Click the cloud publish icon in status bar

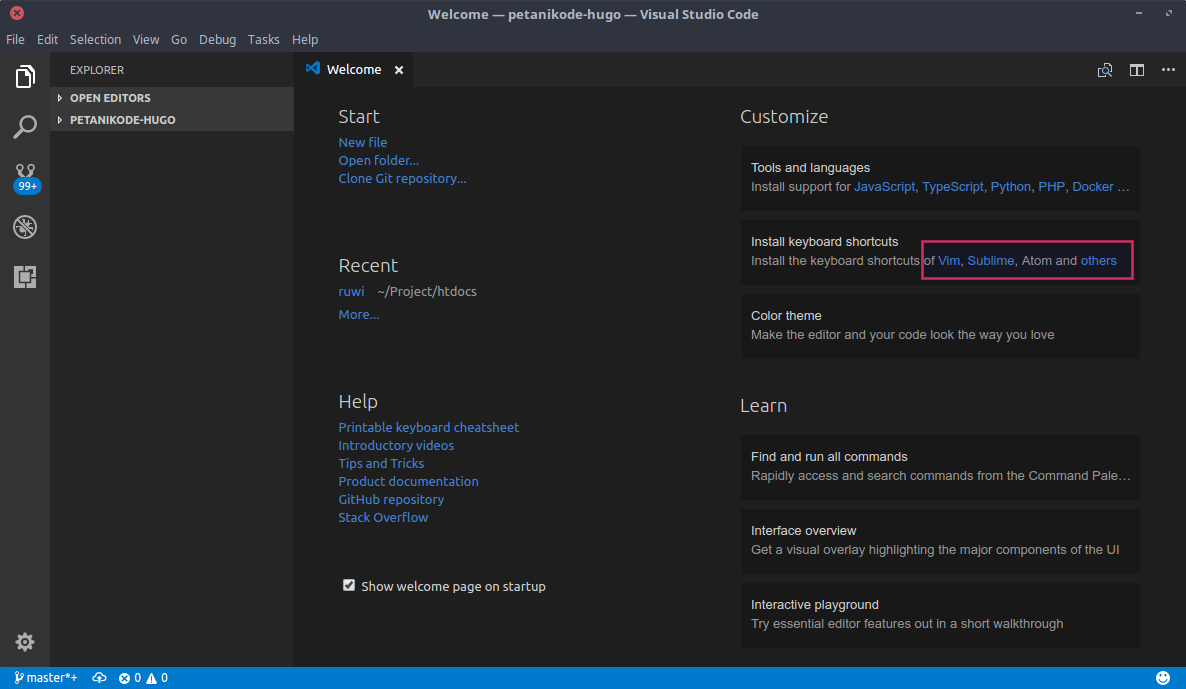tap(99, 678)
